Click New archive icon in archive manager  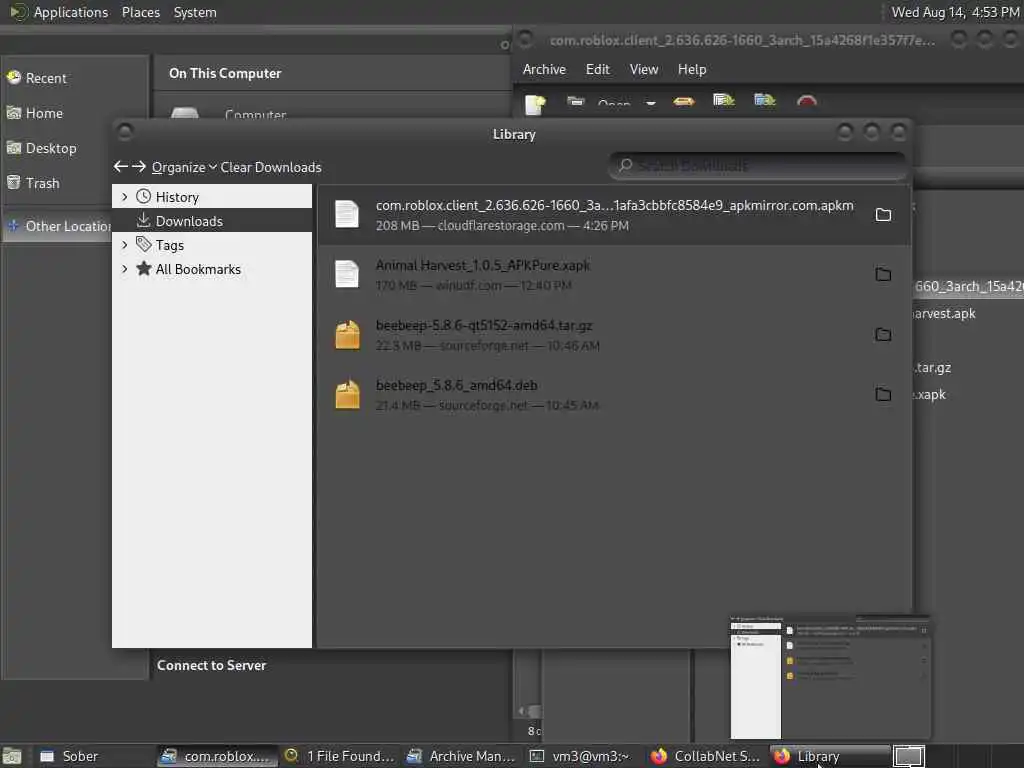(535, 103)
